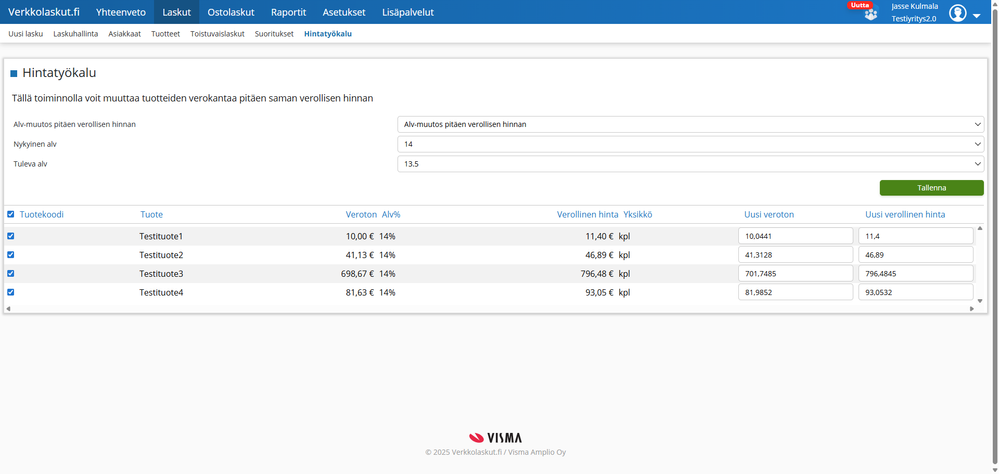Toggle the select-all checkbox beside Tuotekoodi
Viewport: 999px width, 474px height.
(11, 215)
